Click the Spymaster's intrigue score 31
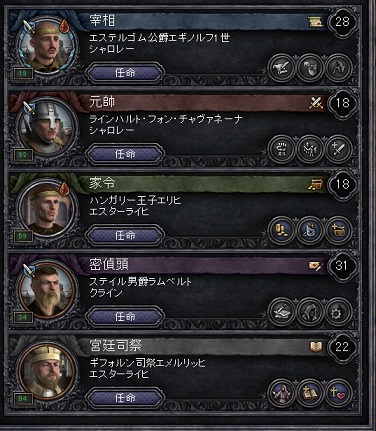The height and width of the screenshot is (431, 376). pyautogui.click(x=342, y=266)
